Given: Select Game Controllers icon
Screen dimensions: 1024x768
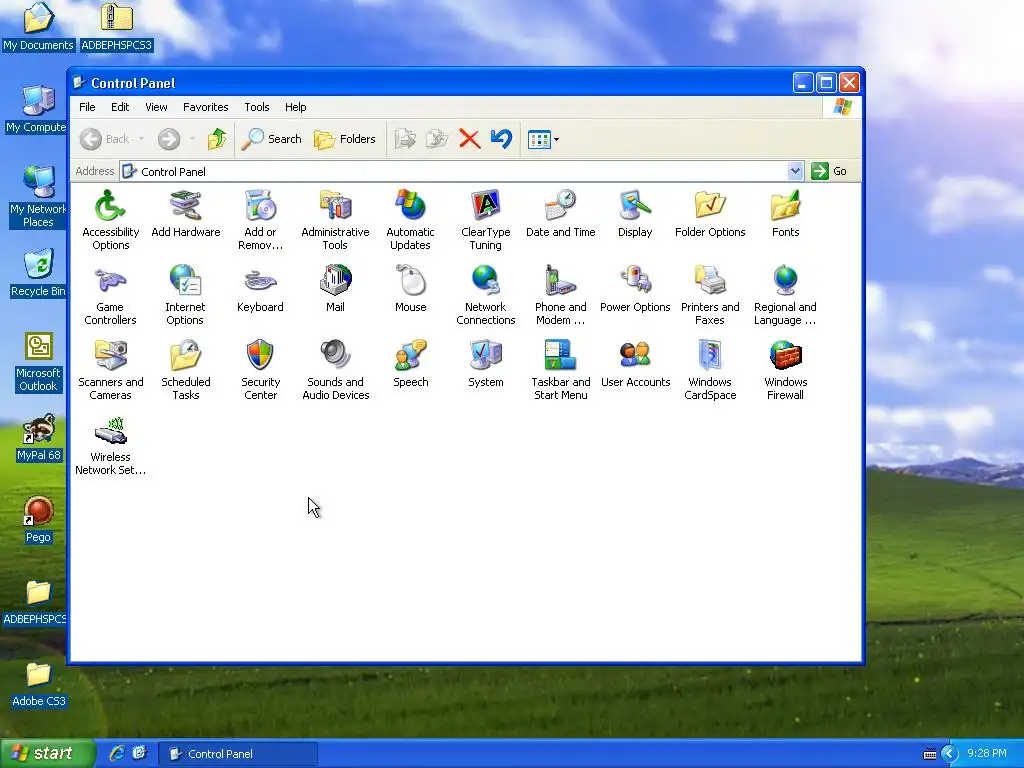Looking at the screenshot, I should click(110, 295).
